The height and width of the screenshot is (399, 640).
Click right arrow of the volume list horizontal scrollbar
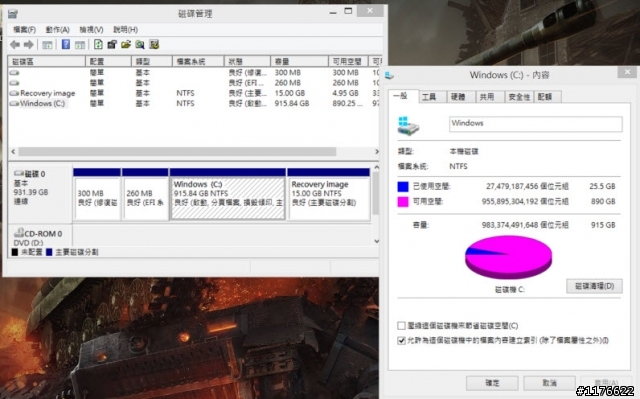[376, 151]
